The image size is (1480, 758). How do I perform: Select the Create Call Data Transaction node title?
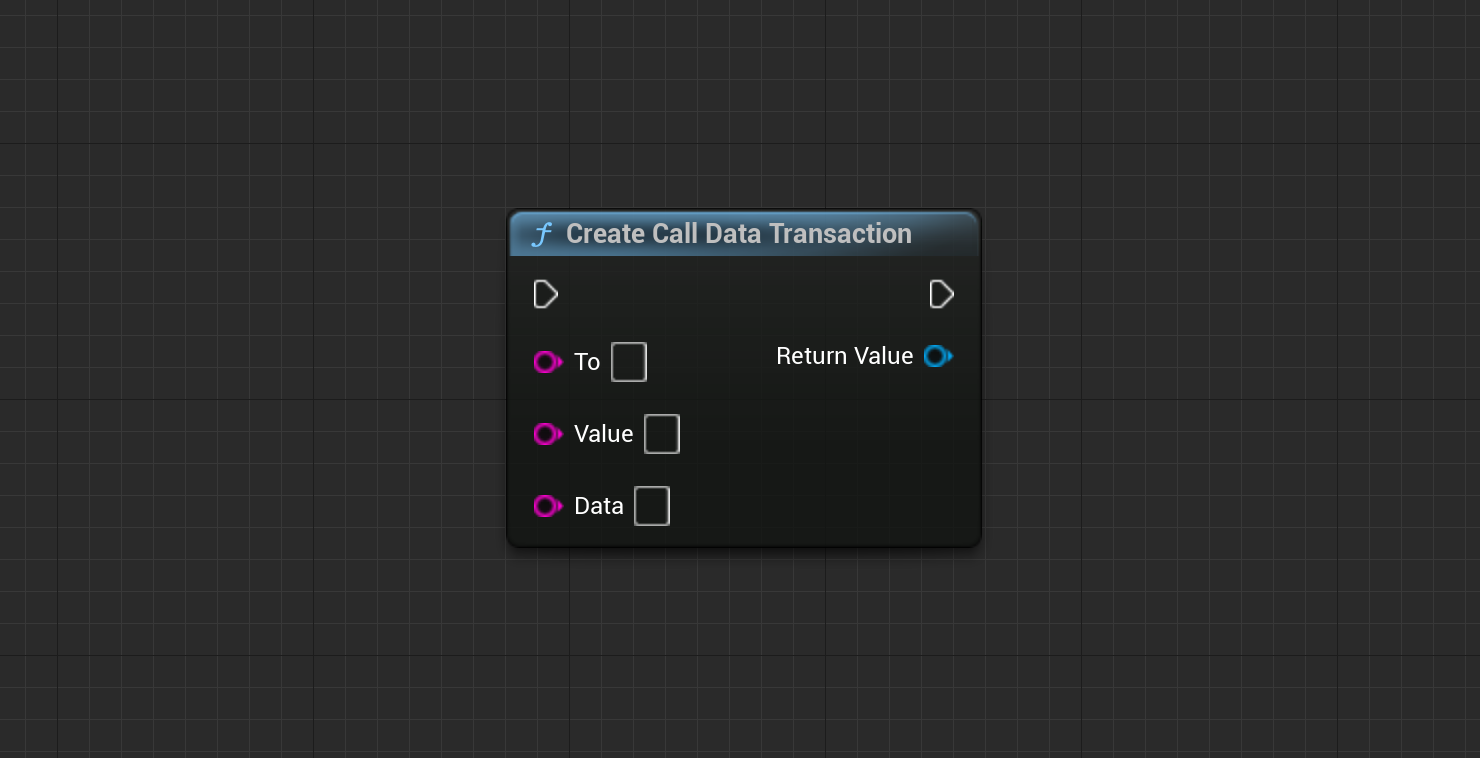(x=739, y=234)
